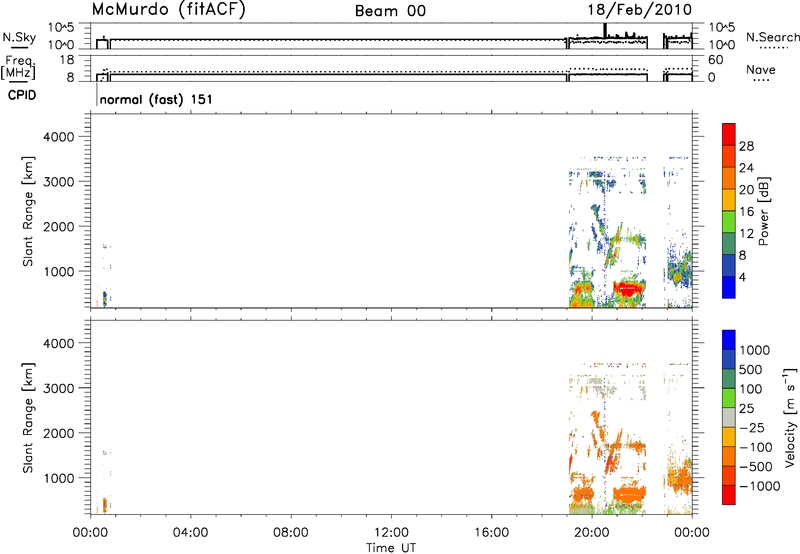
Task: Click the N.Sky legend label
Action: point(19,37)
